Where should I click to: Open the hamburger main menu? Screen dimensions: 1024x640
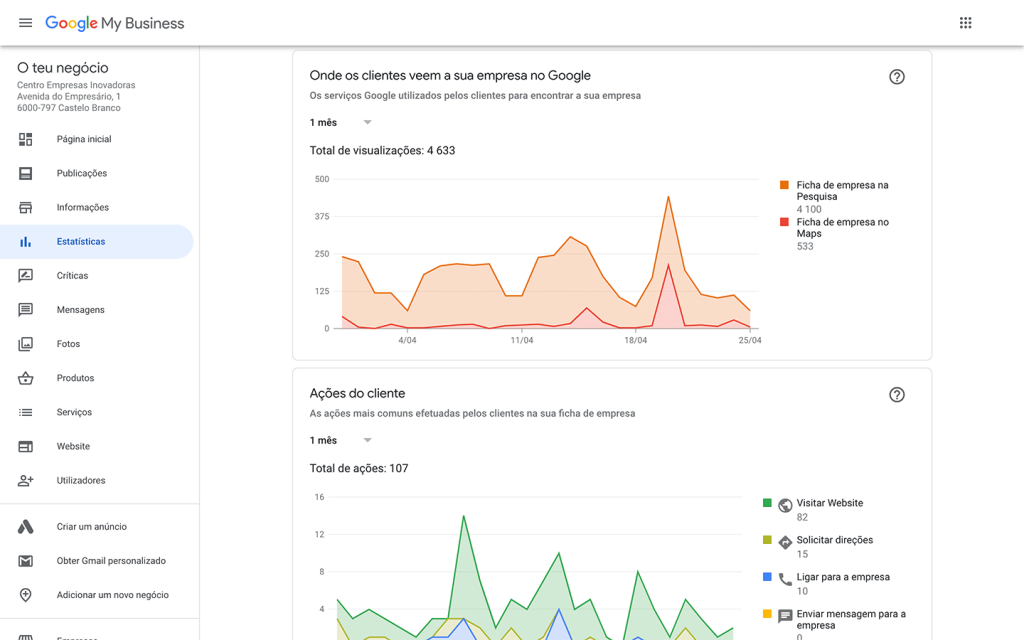point(25,23)
